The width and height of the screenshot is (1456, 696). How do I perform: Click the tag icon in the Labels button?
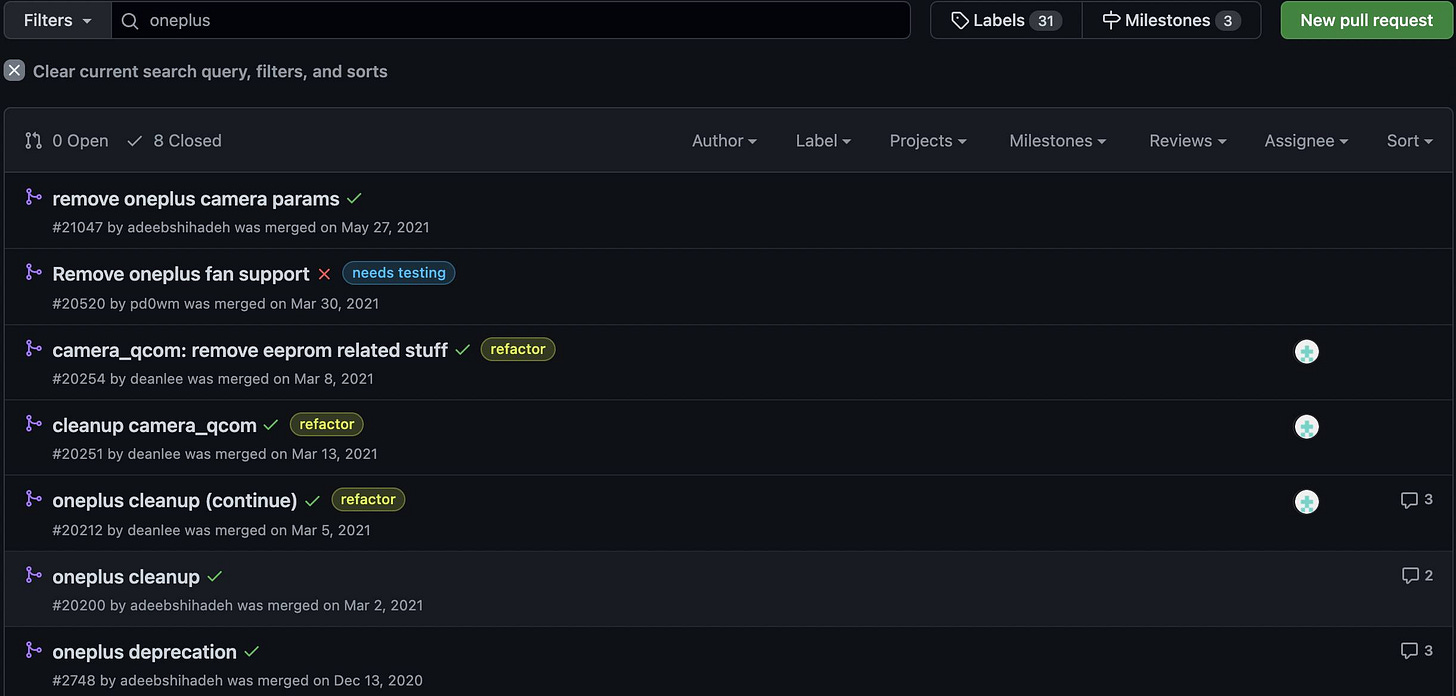959,20
